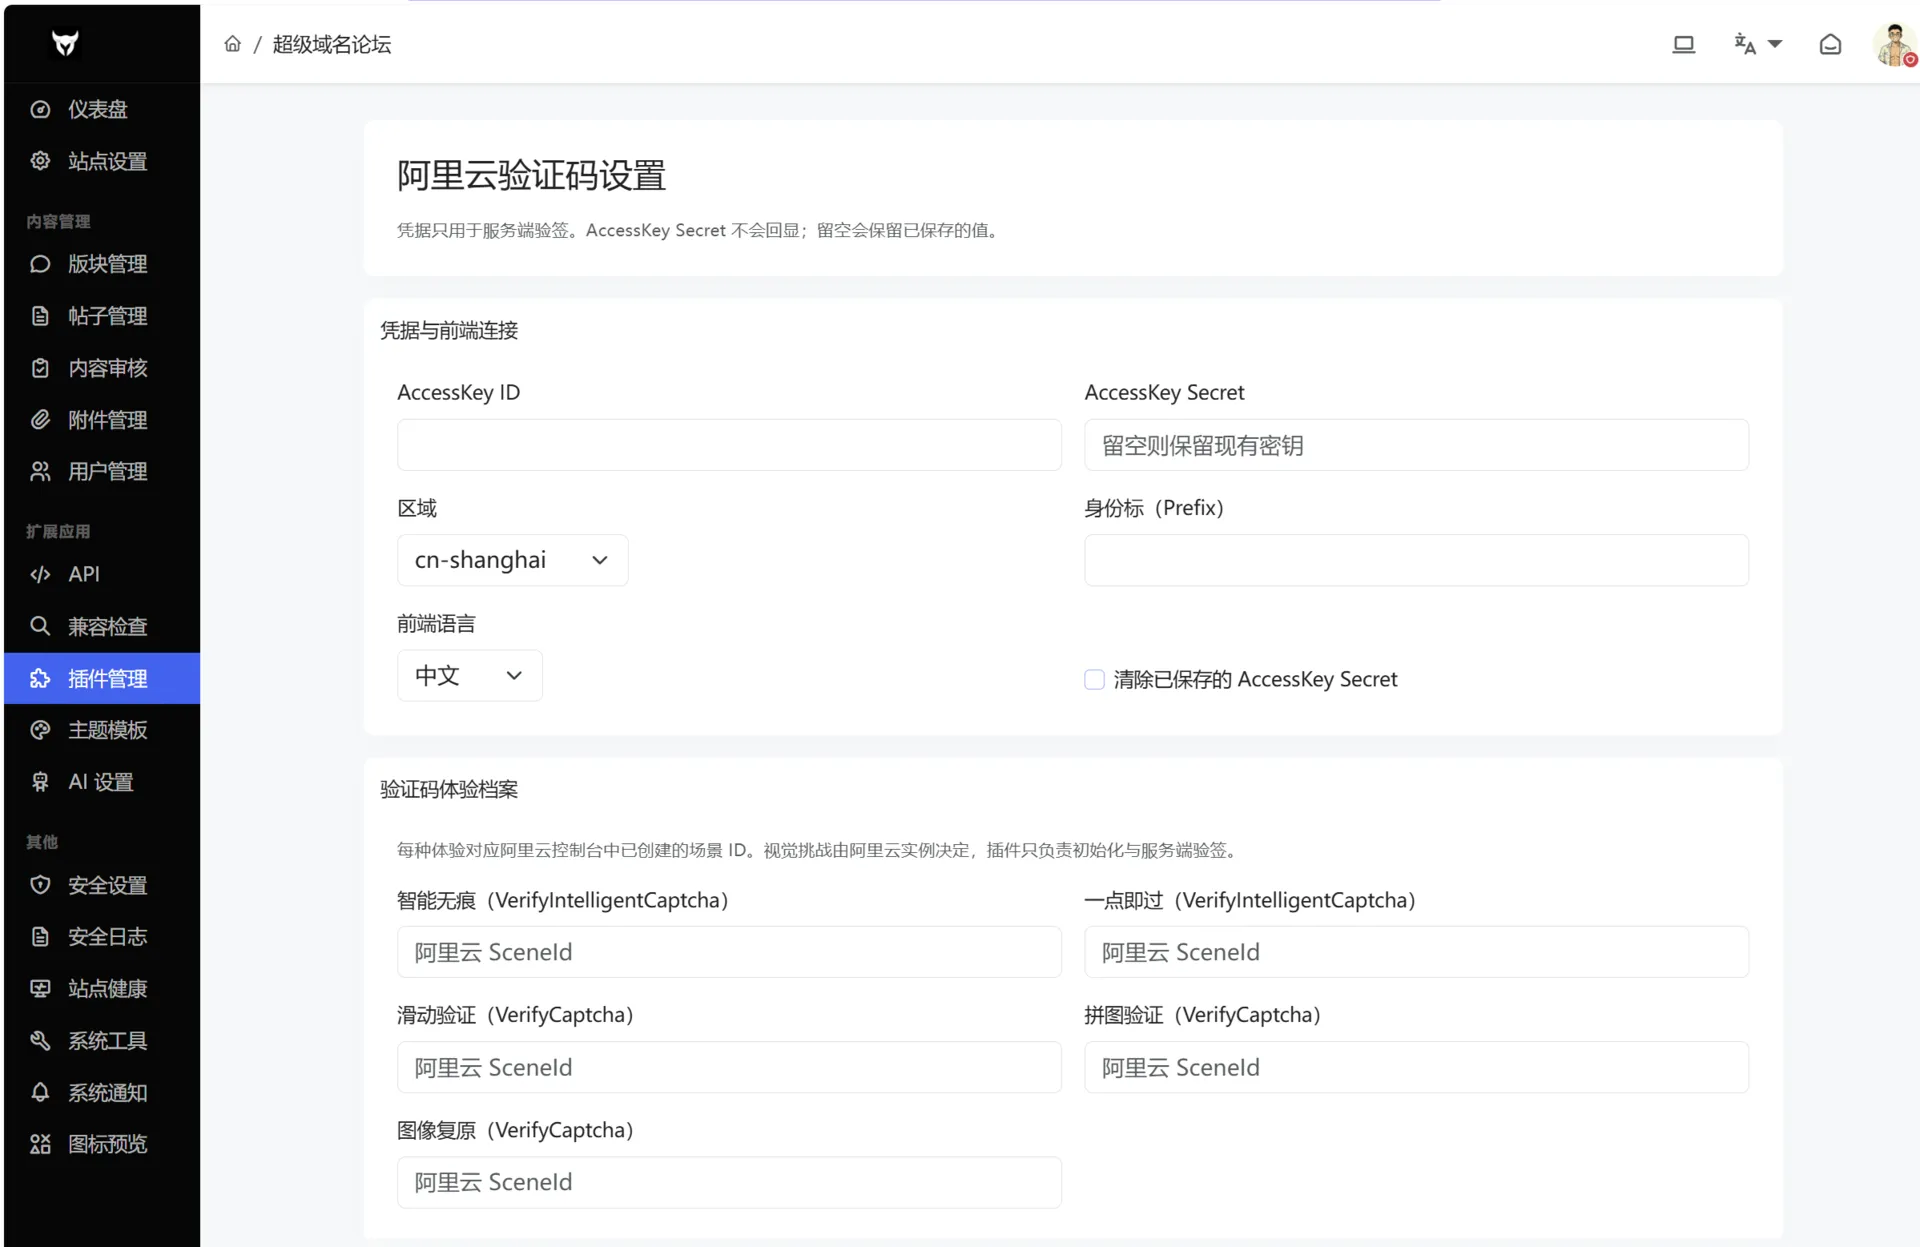This screenshot has height=1247, width=1920.
Task: Click the 超级域名论坛 breadcrumb link
Action: coord(332,44)
